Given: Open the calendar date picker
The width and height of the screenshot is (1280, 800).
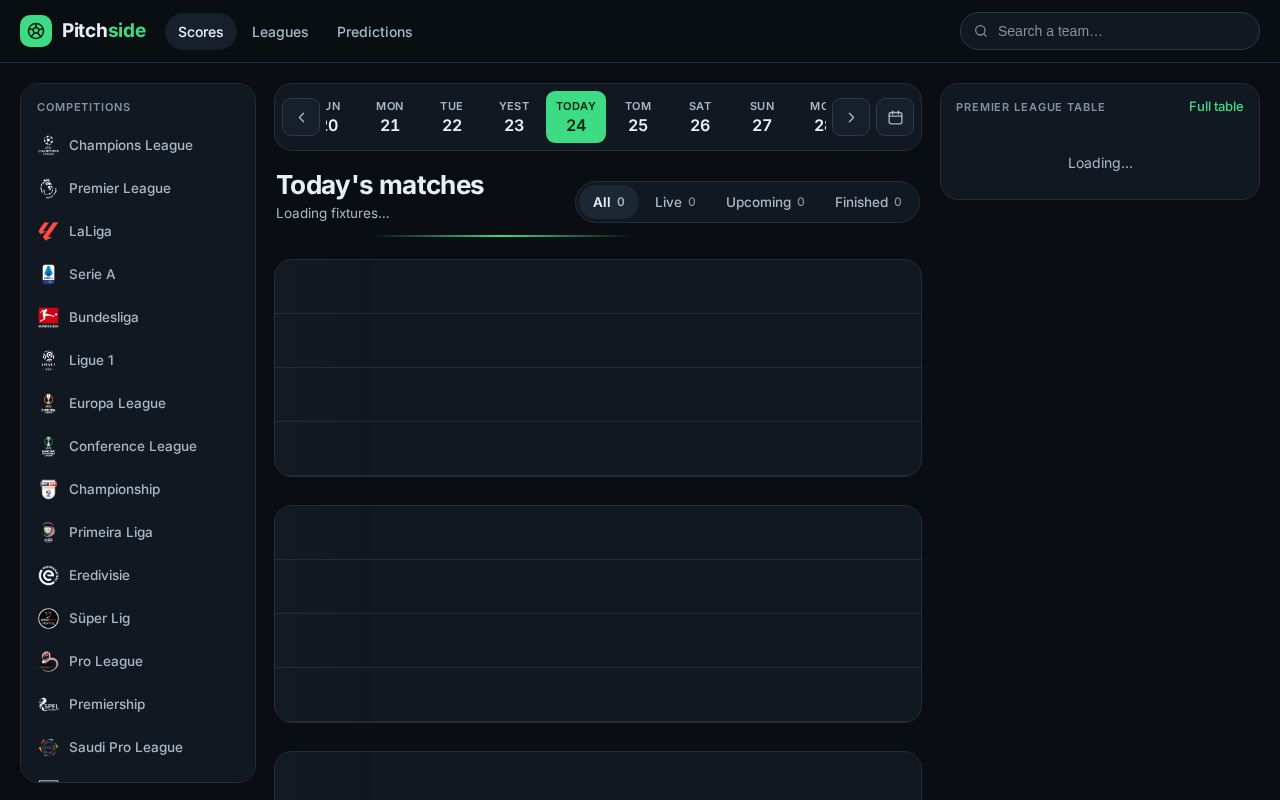Looking at the screenshot, I should click(x=895, y=117).
